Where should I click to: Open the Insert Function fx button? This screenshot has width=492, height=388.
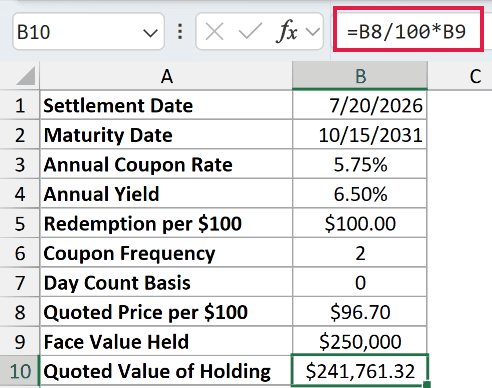[x=287, y=32]
